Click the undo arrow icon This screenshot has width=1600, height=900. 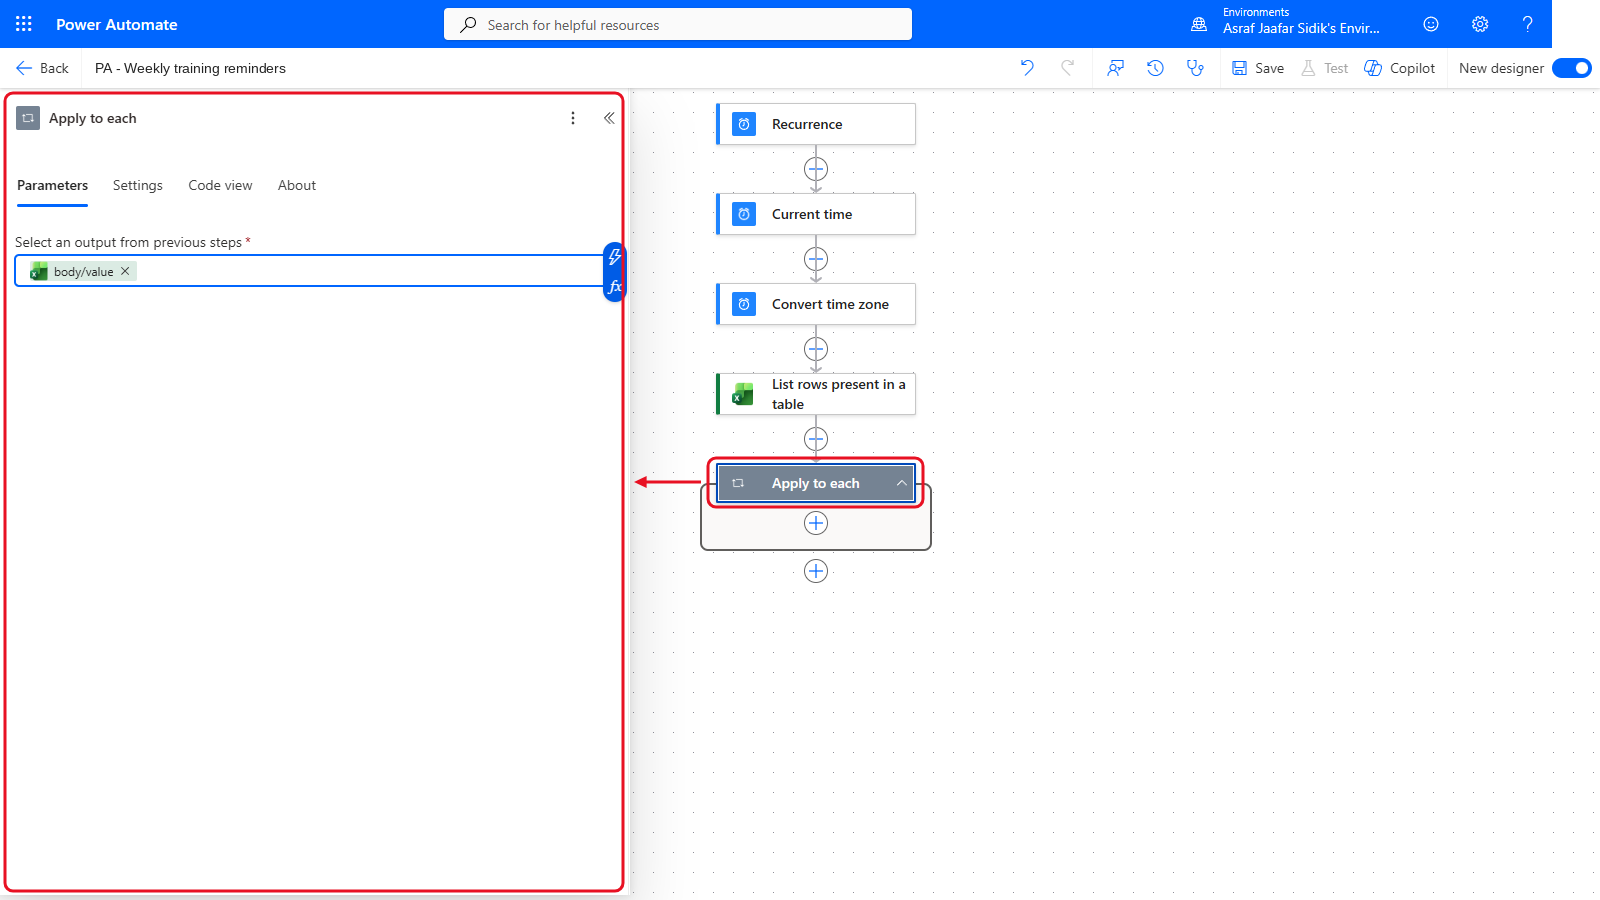tap(1027, 68)
